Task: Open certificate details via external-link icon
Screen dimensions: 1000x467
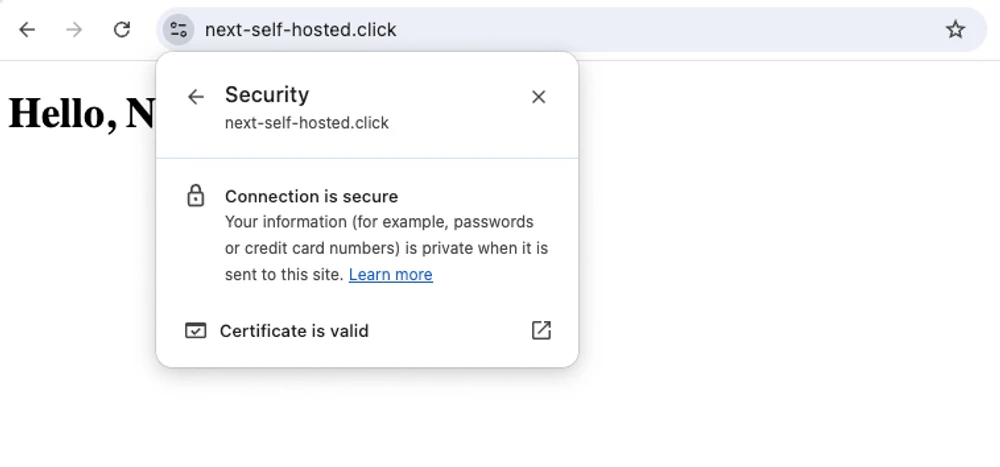Action: (541, 330)
